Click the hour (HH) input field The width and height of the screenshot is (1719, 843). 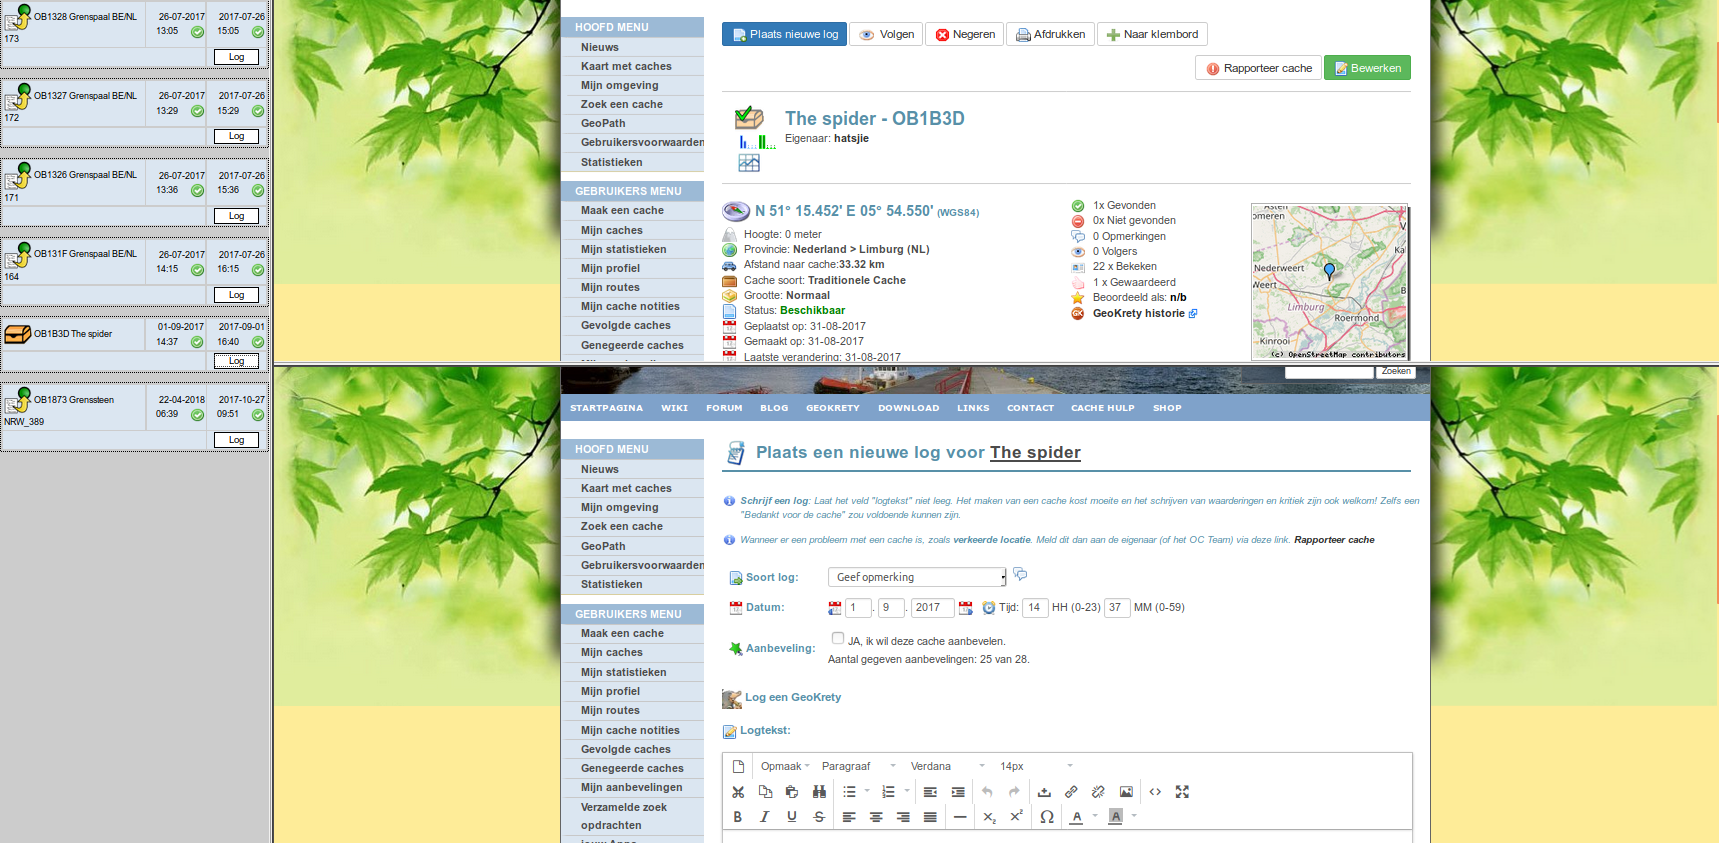[x=1034, y=607]
